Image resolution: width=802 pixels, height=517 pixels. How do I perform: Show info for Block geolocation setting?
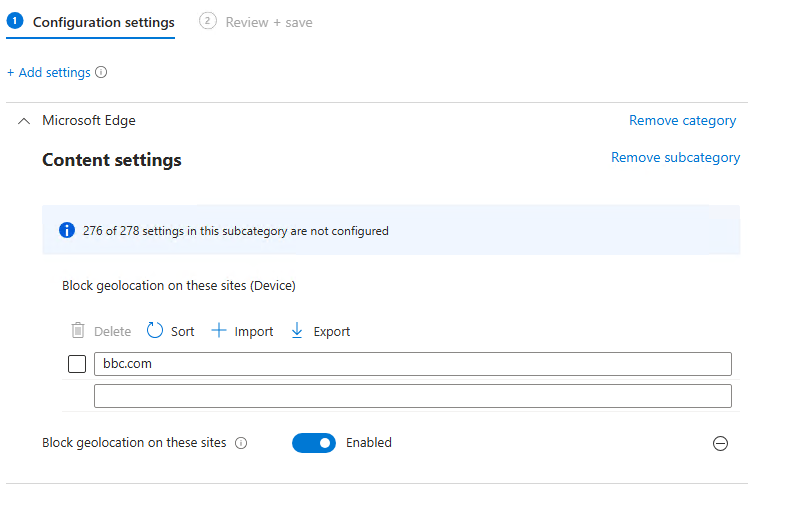tap(241, 443)
